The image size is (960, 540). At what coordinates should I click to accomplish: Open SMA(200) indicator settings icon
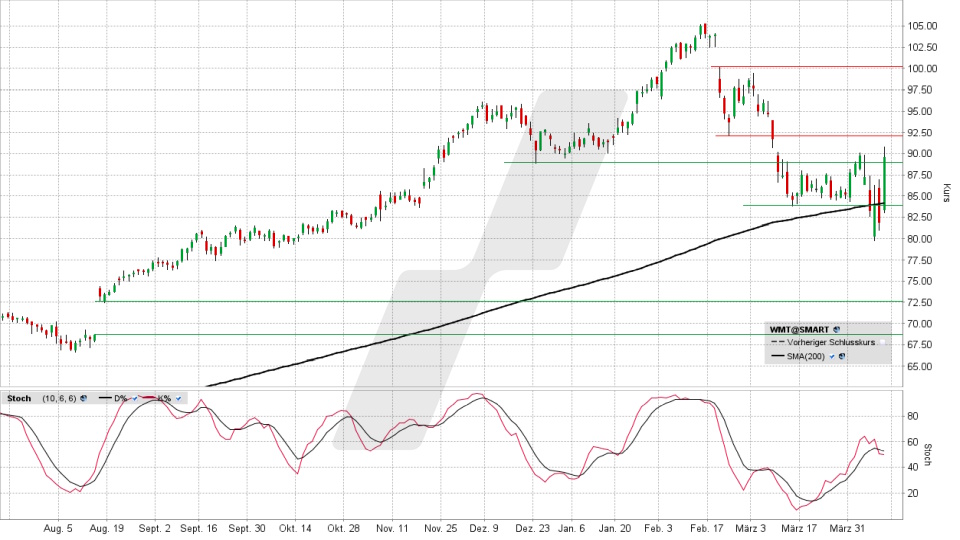click(842, 356)
